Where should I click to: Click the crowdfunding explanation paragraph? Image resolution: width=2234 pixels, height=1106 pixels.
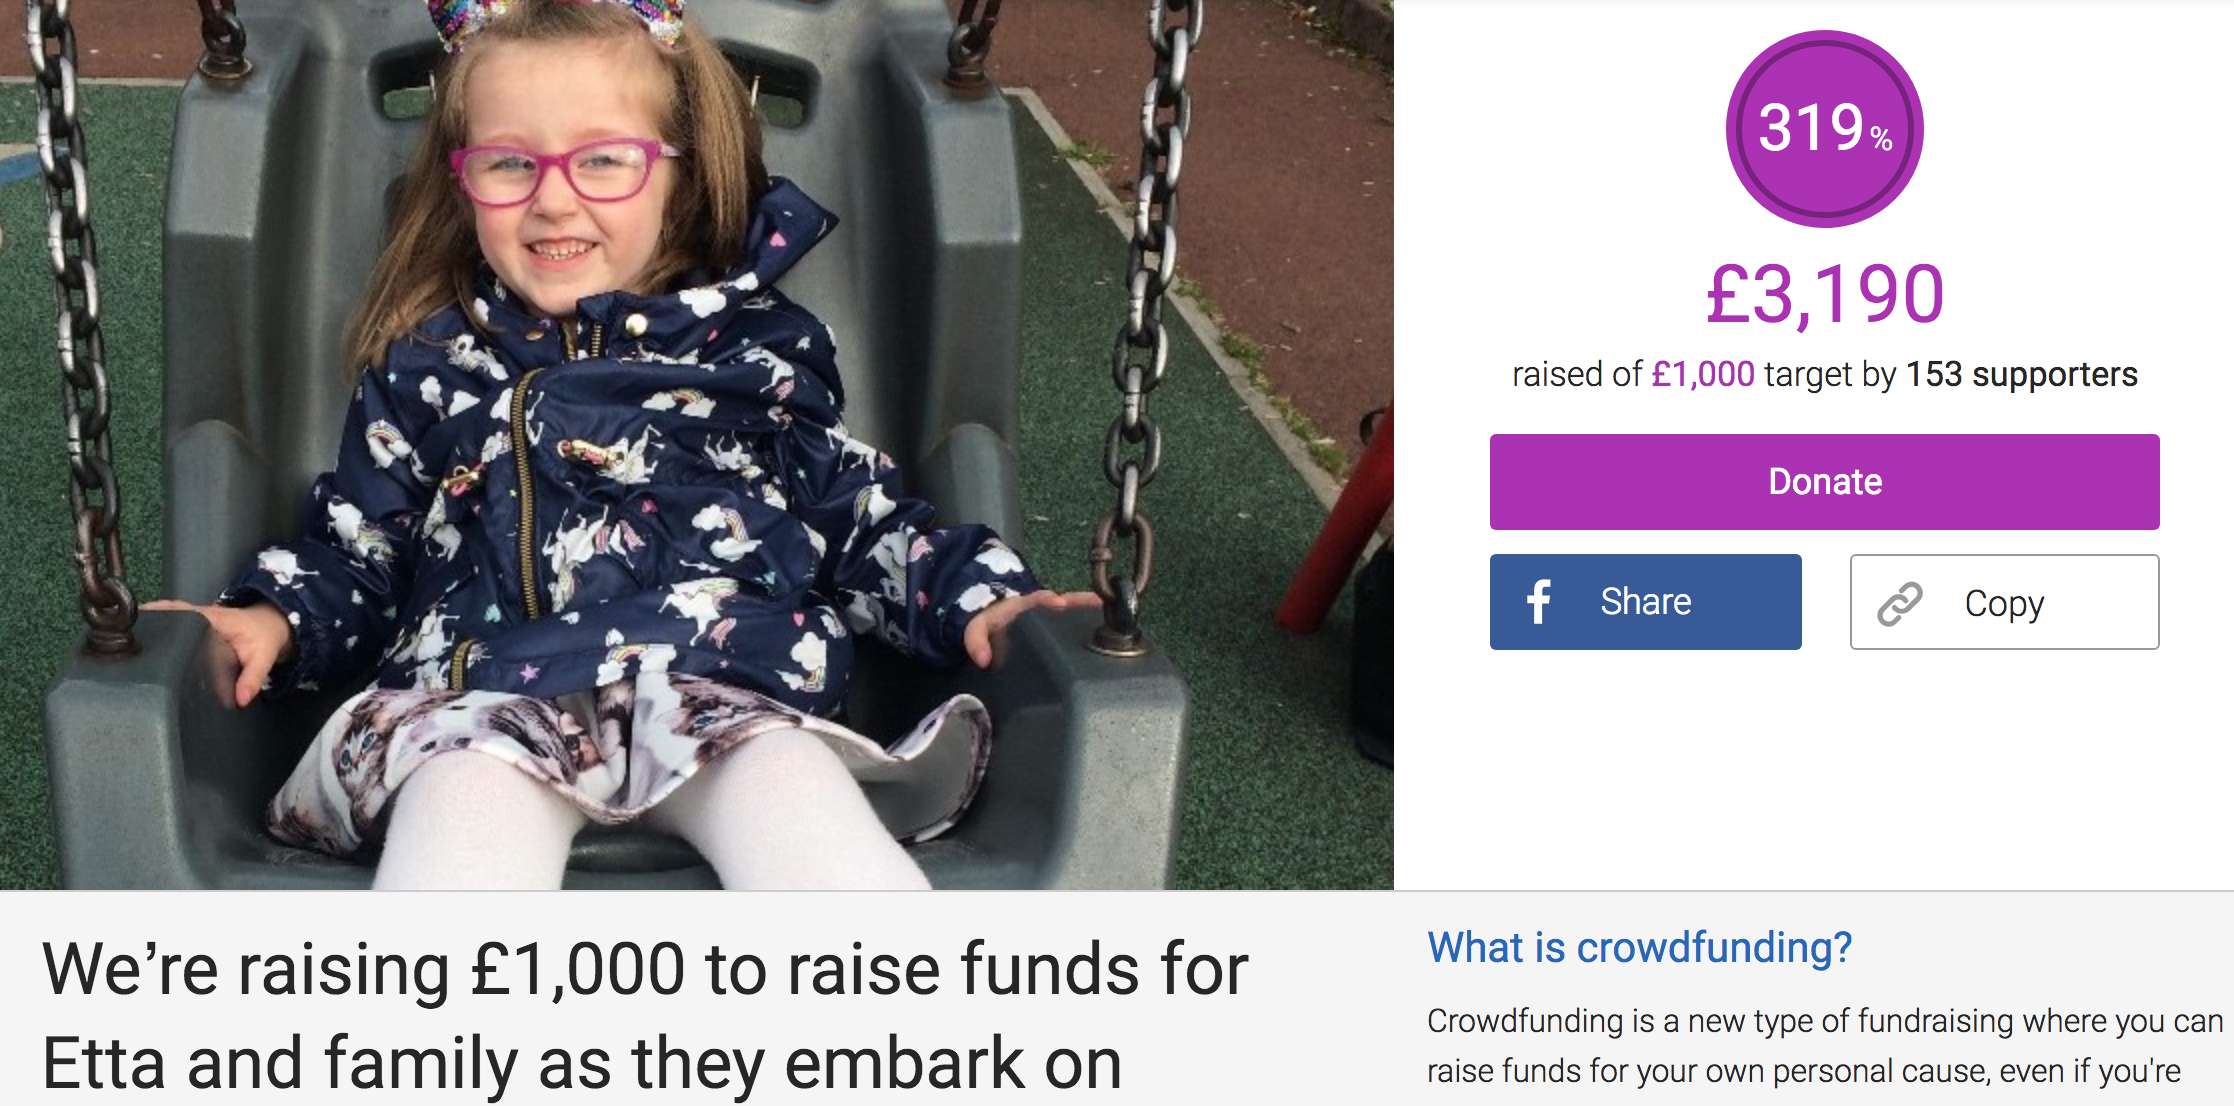pyautogui.click(x=1825, y=1045)
